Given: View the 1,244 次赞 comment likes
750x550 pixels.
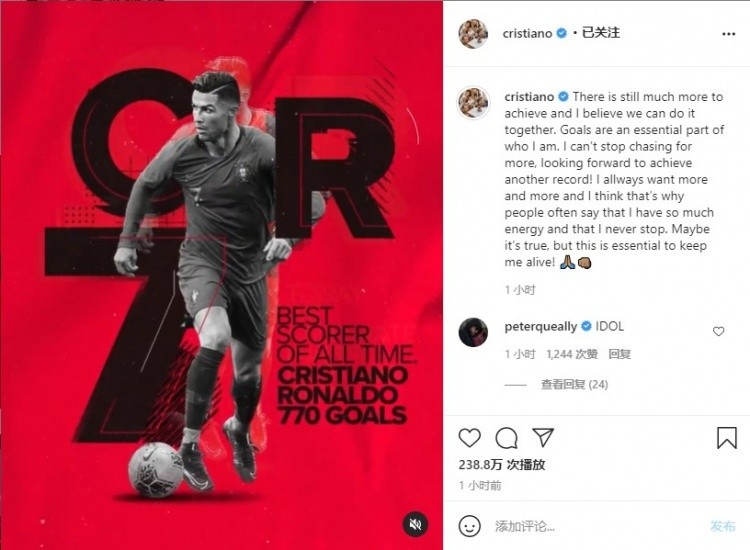Looking at the screenshot, I should point(572,354).
